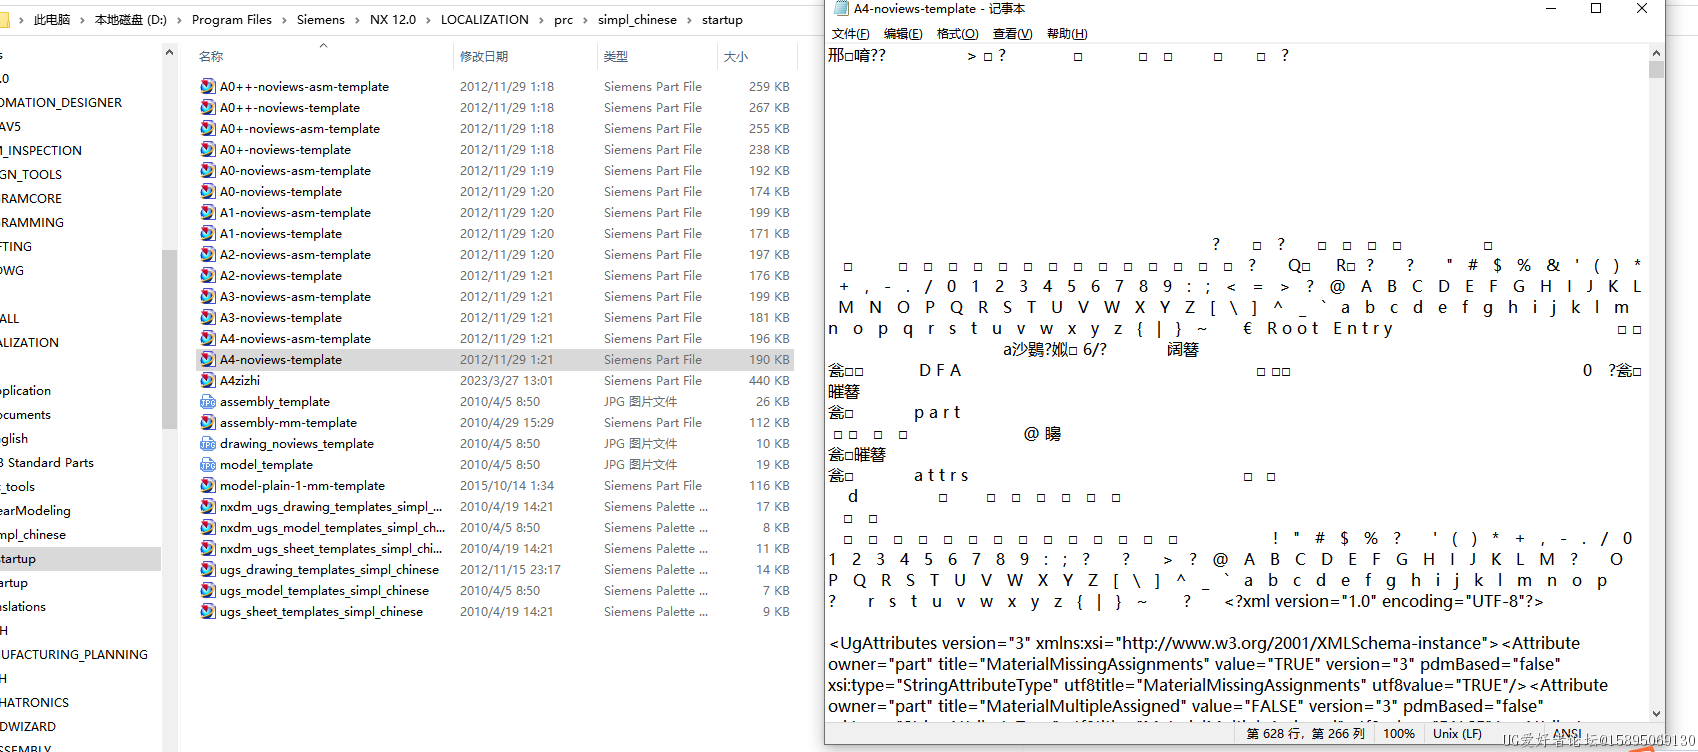Click the 440 KB size of A4zizhi
This screenshot has height=752, width=1698.
(769, 380)
